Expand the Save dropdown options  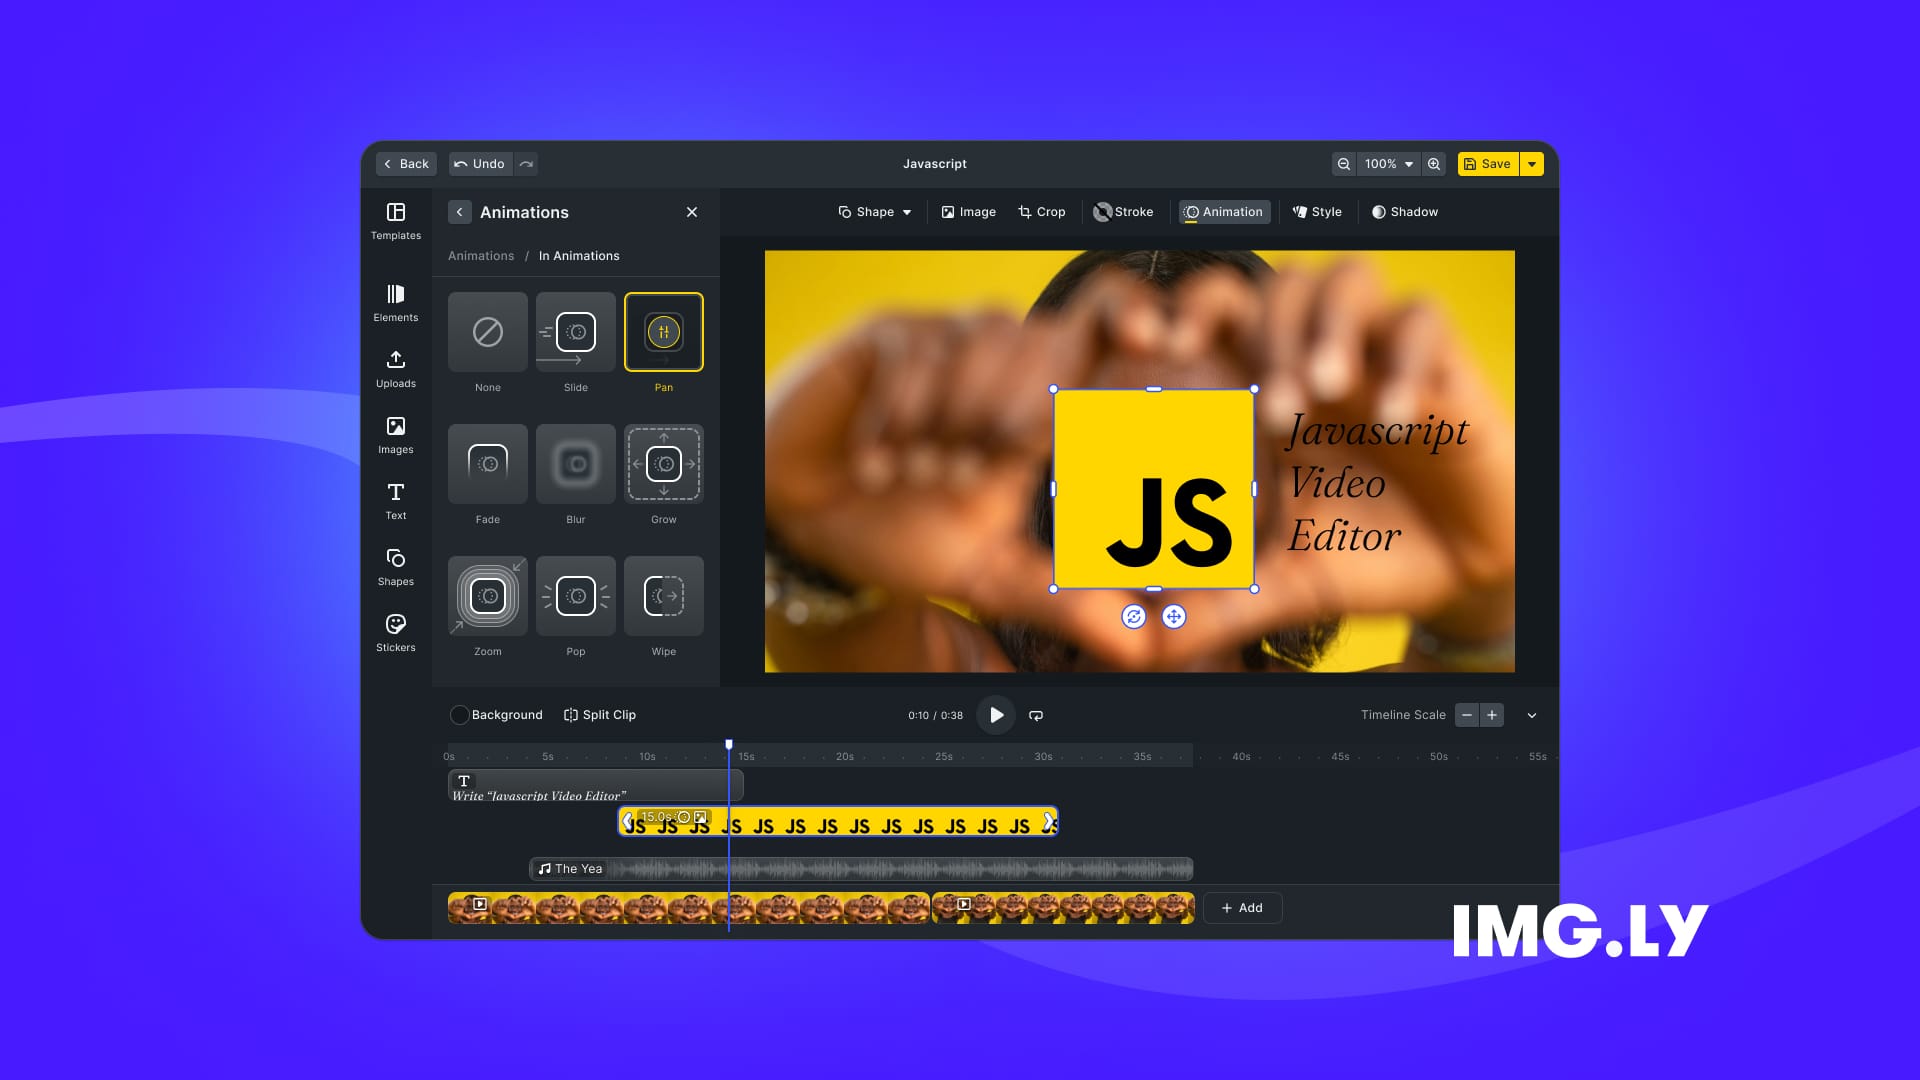[x=1532, y=164]
